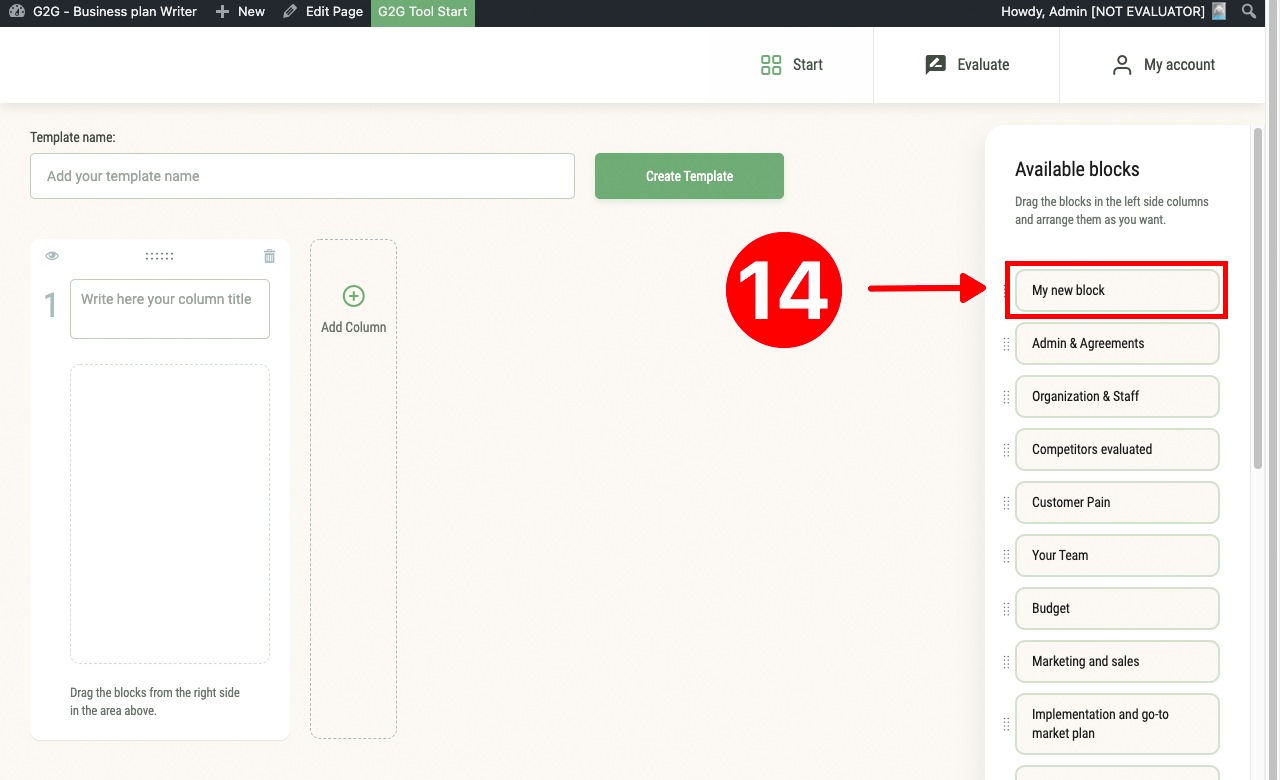Viewport: 1280px width, 780px height.
Task: Open G2G Tool Start admin item
Action: (423, 12)
